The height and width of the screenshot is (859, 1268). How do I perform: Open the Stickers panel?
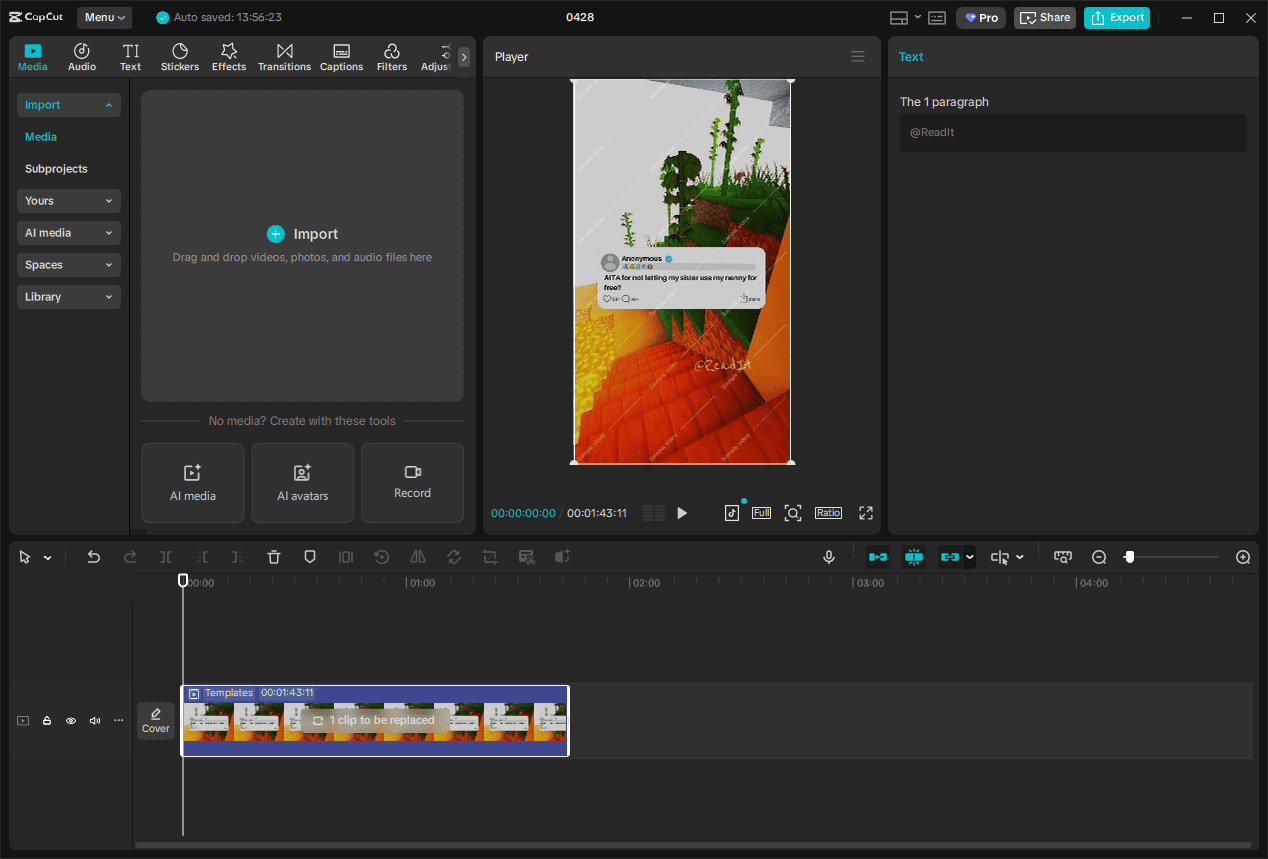180,56
